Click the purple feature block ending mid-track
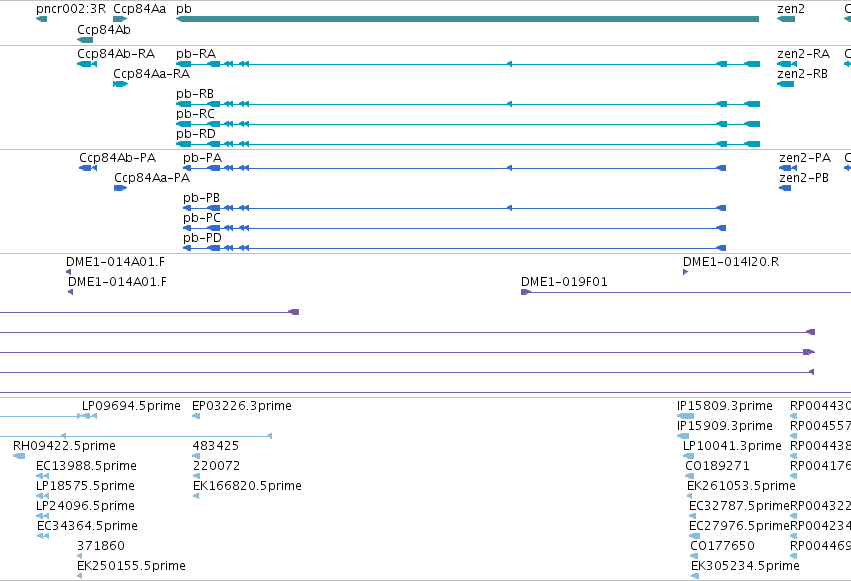This screenshot has height=581, width=851. pos(294,312)
